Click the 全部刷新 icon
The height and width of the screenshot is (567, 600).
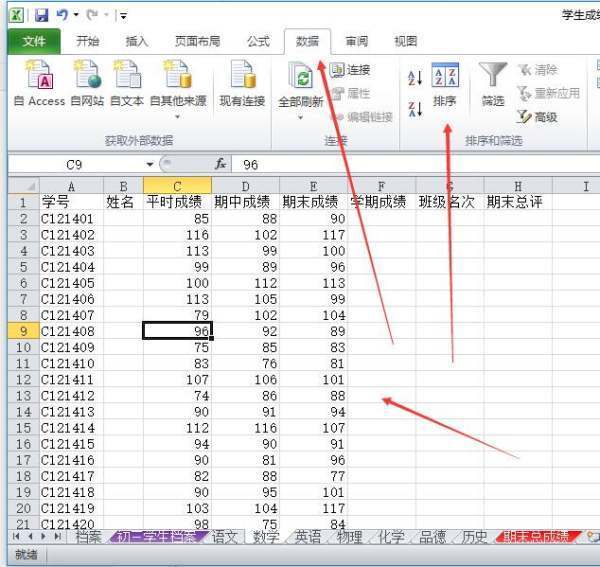point(301,76)
